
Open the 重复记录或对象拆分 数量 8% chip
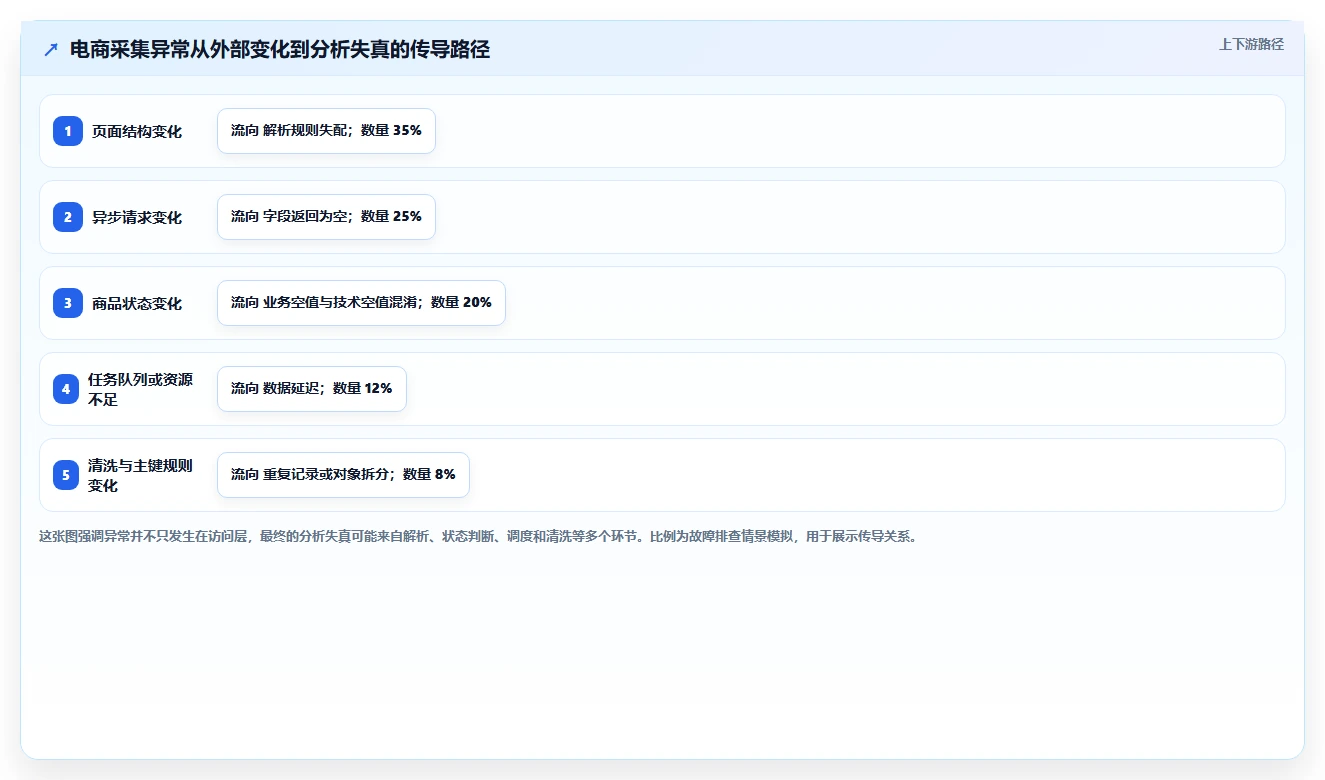(343, 475)
